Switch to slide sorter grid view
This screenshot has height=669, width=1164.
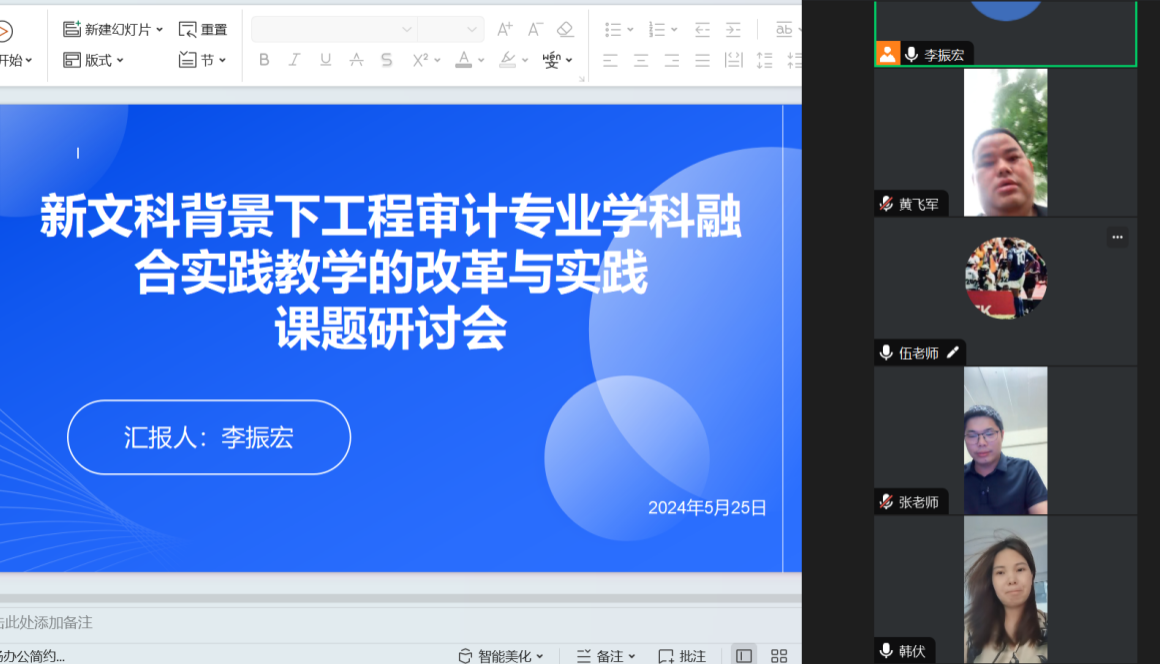[779, 656]
